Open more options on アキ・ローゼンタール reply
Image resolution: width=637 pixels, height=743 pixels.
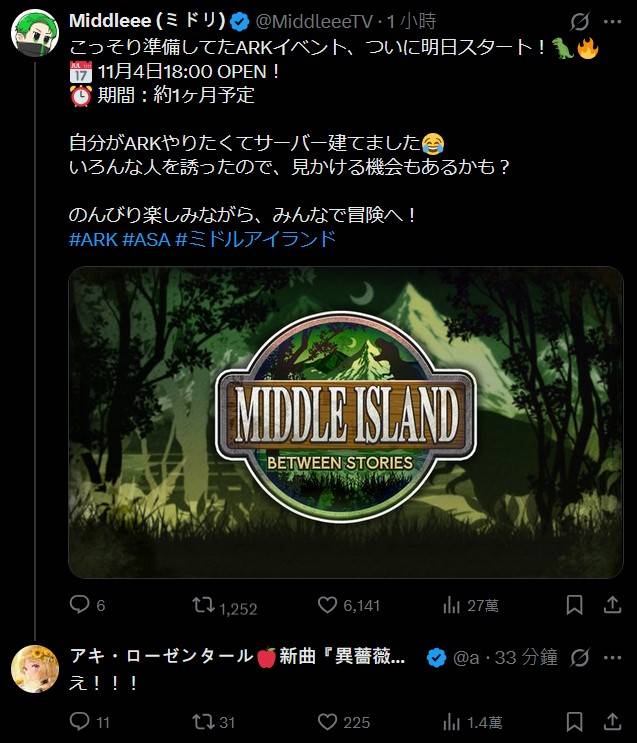(612, 657)
